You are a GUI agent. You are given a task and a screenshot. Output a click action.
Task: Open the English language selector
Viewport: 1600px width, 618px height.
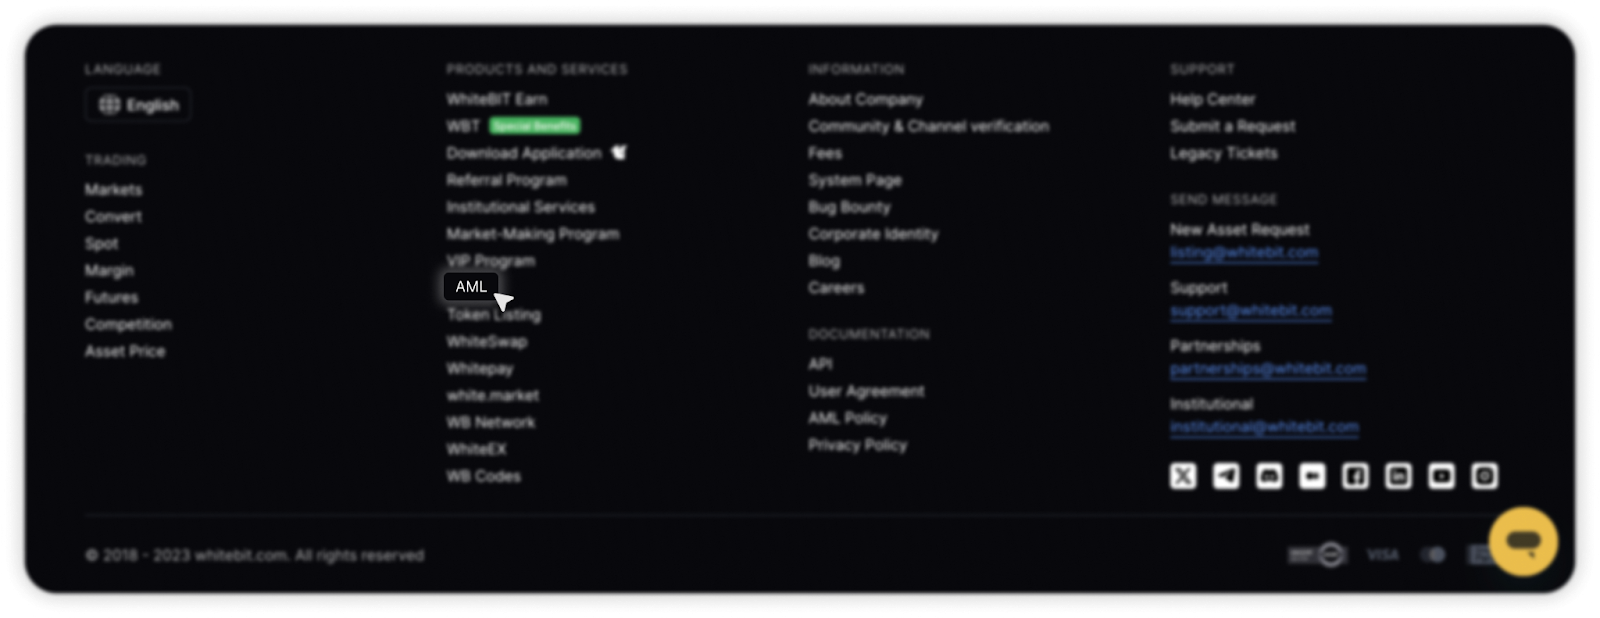[138, 105]
